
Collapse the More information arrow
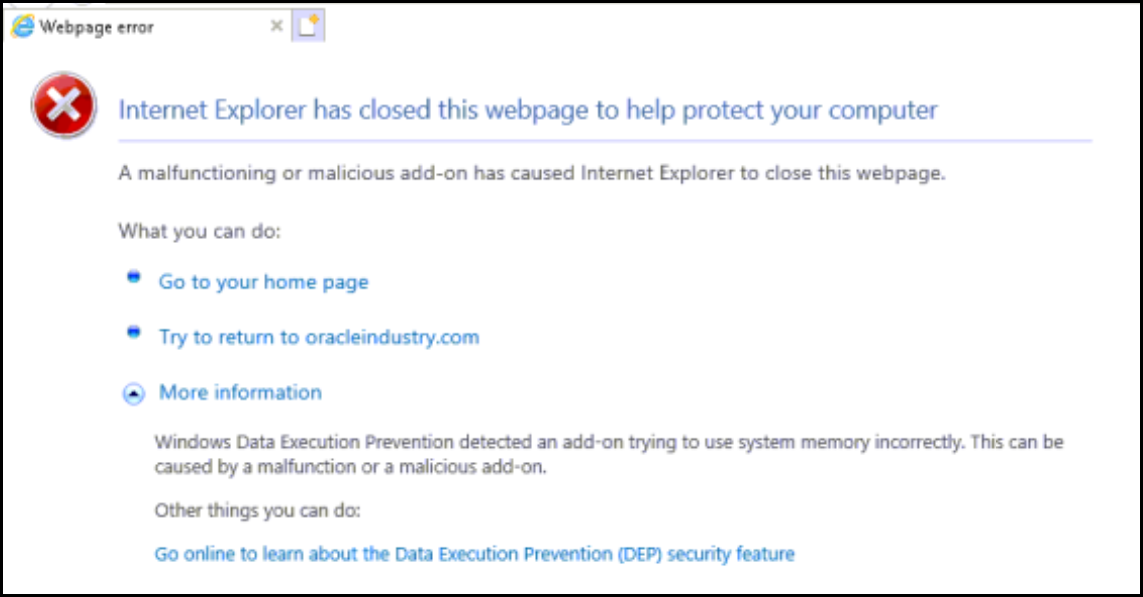point(133,394)
